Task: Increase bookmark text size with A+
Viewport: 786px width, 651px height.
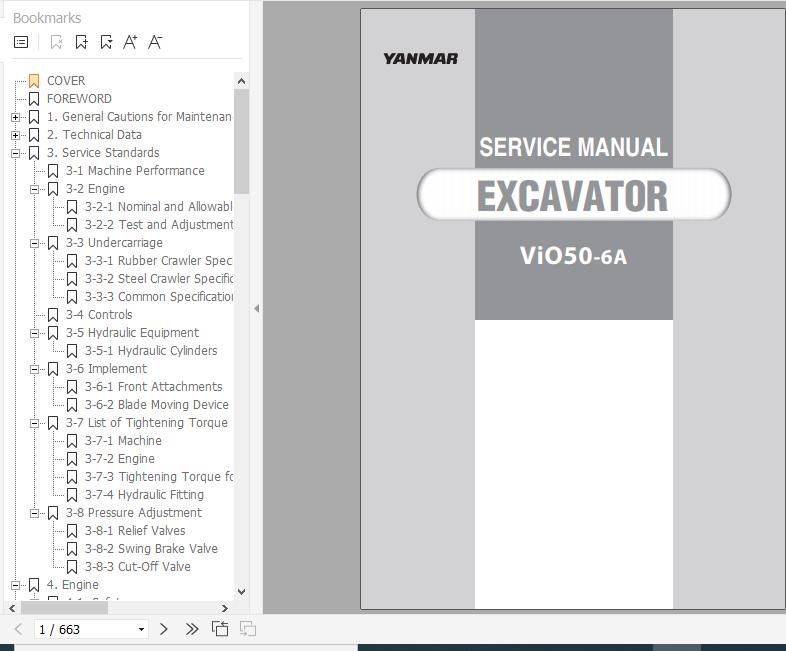Action: [130, 42]
